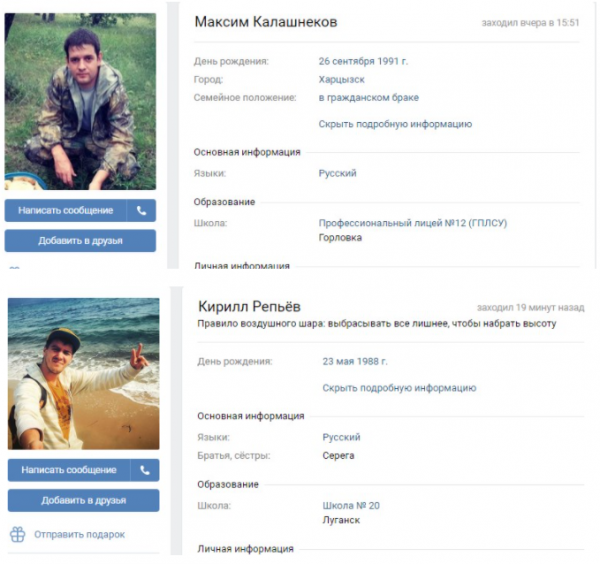Click the birthday link 23 мая 1988 г.
Viewport: 600px width, 564px height.
click(355, 362)
